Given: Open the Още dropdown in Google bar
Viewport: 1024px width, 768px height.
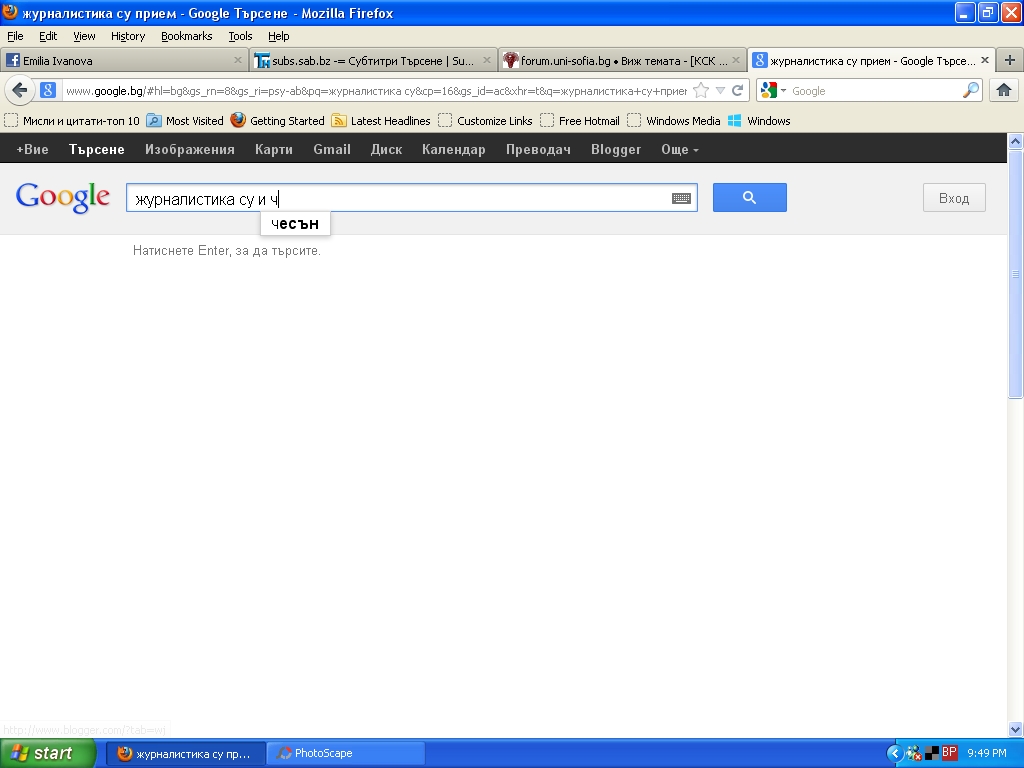Looking at the screenshot, I should [680, 150].
